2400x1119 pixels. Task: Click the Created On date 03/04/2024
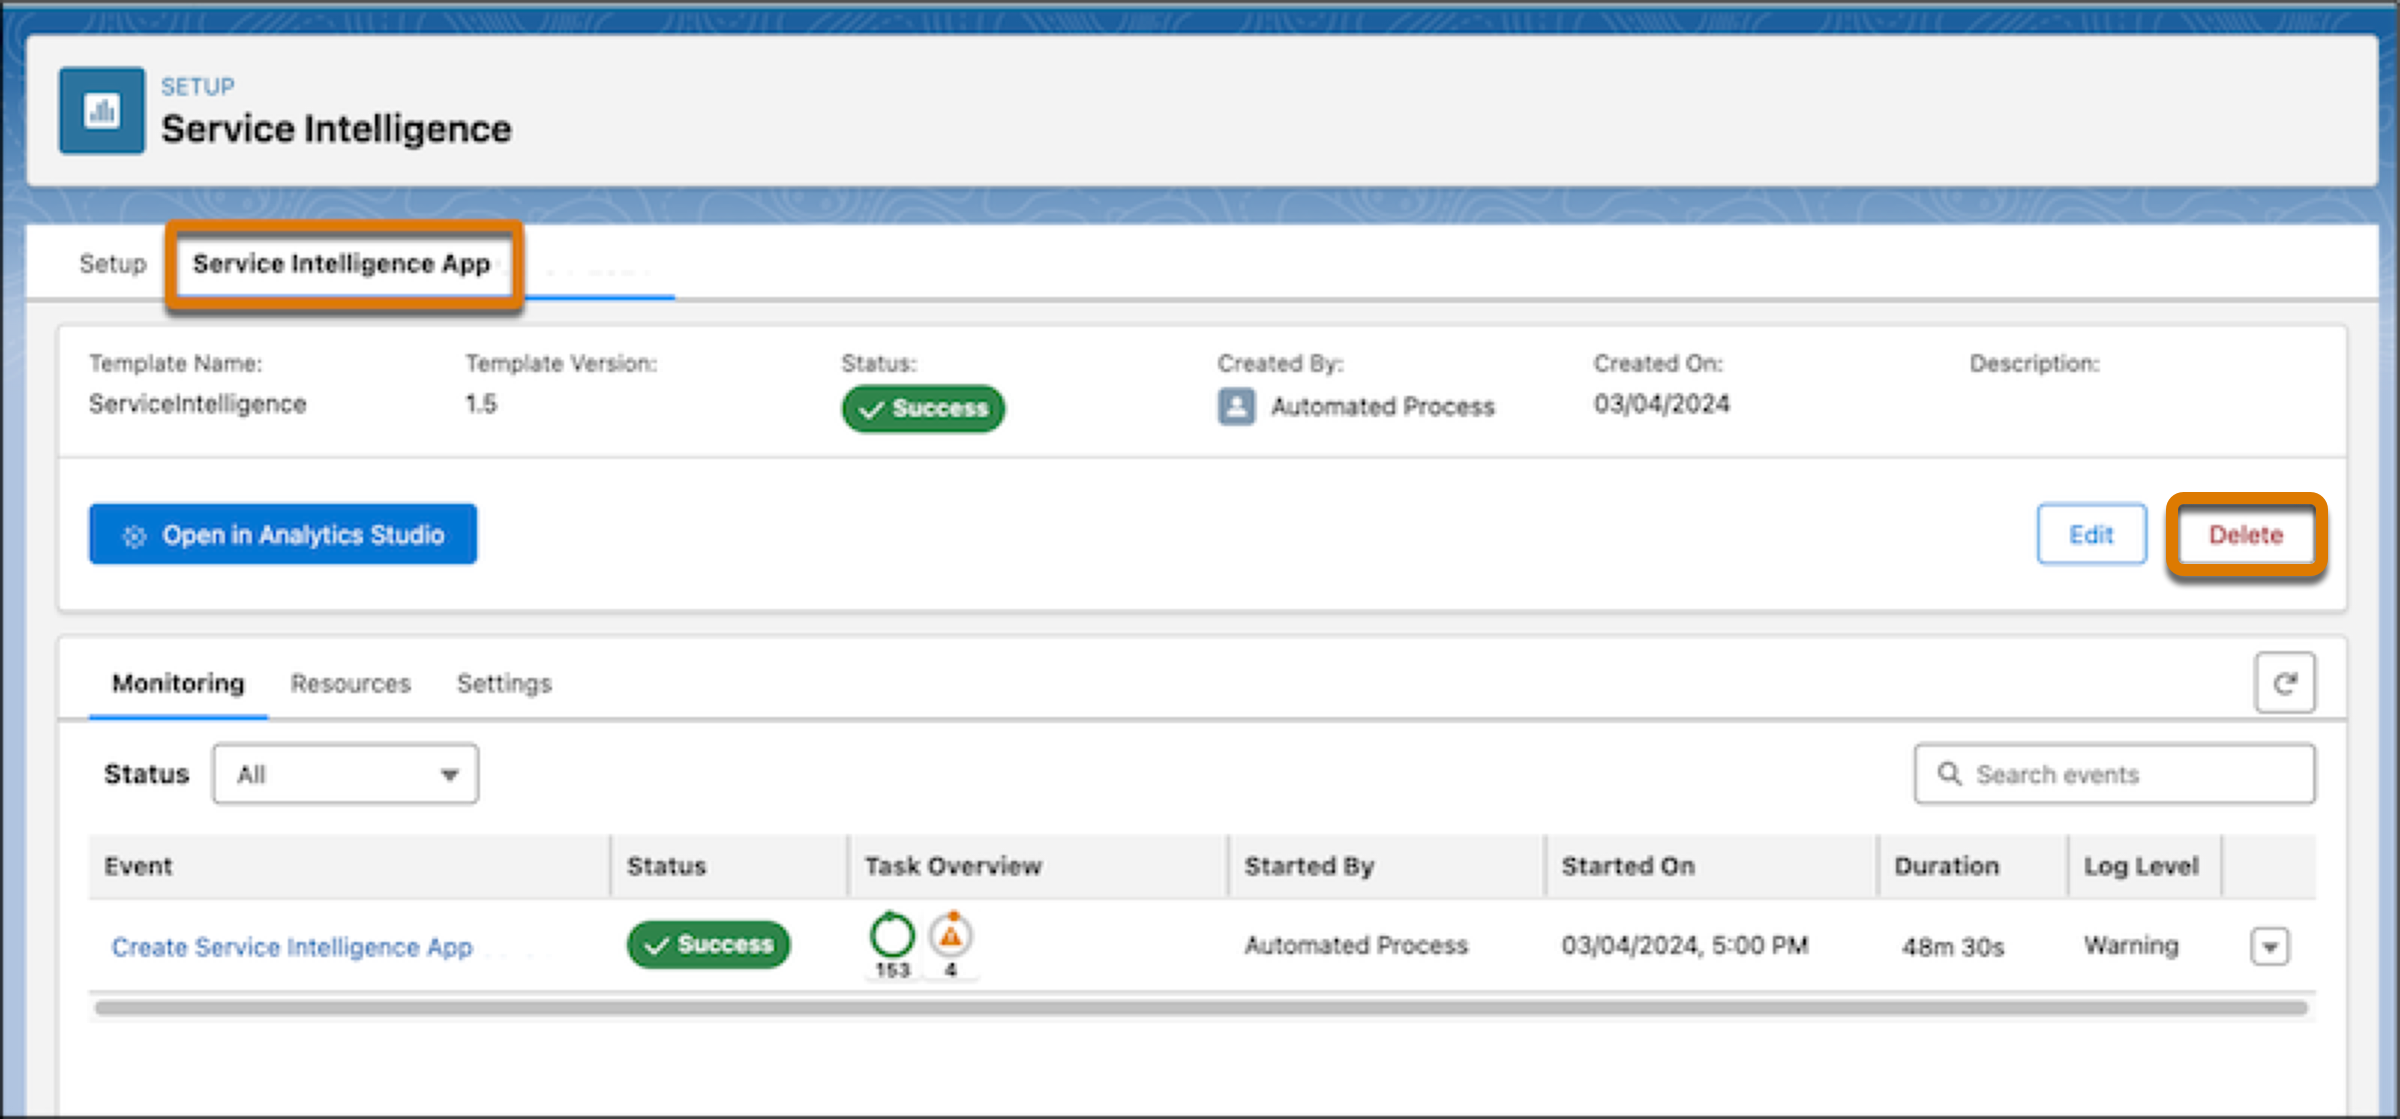(x=1661, y=404)
